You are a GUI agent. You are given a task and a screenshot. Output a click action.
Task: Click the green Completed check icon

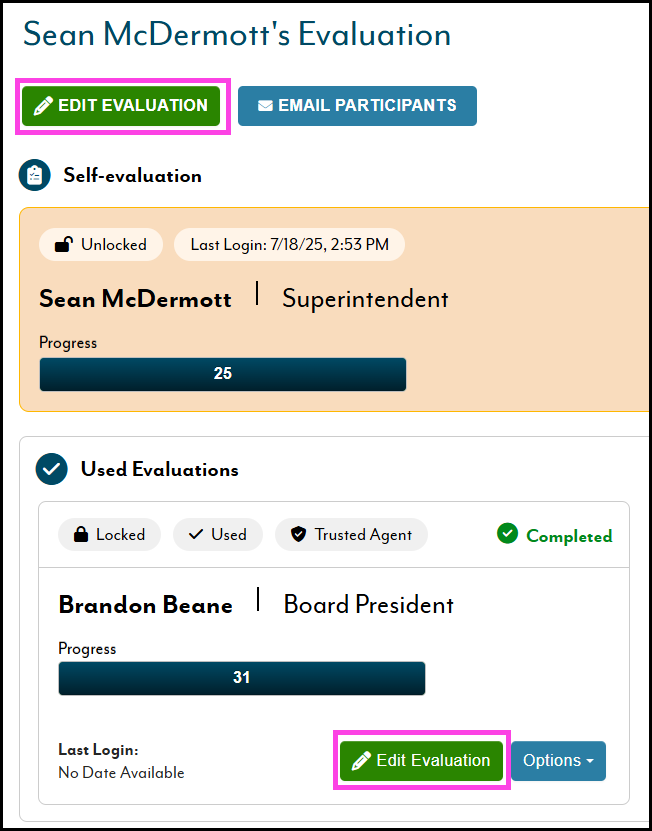pos(508,534)
